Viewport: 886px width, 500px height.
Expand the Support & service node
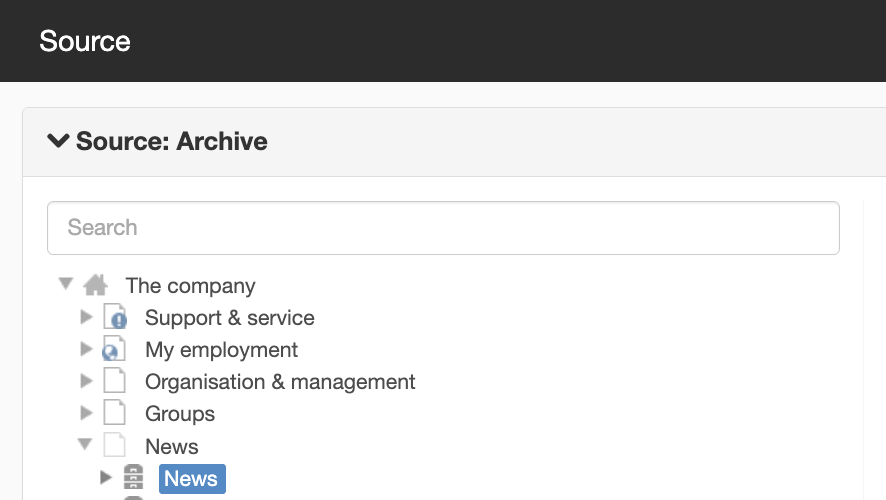86,317
